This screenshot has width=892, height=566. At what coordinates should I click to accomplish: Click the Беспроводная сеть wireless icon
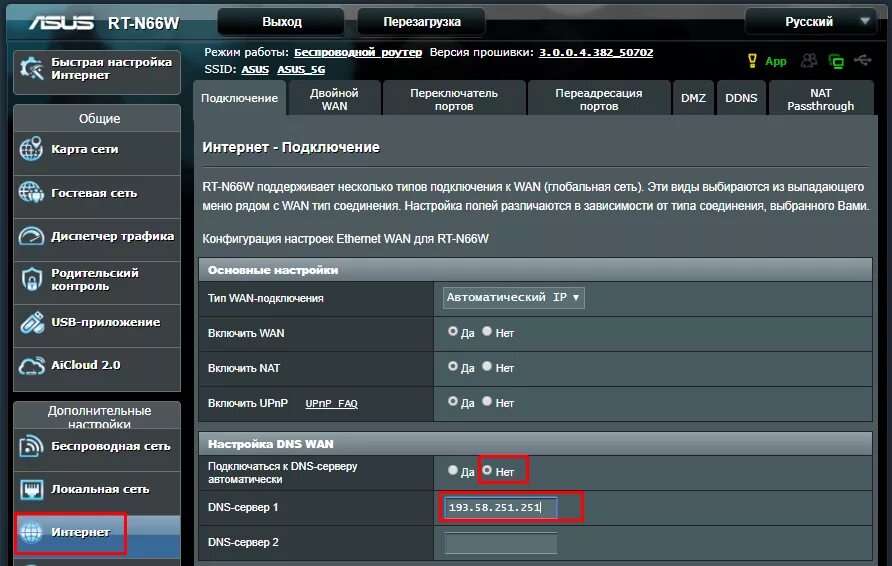pyautogui.click(x=31, y=446)
